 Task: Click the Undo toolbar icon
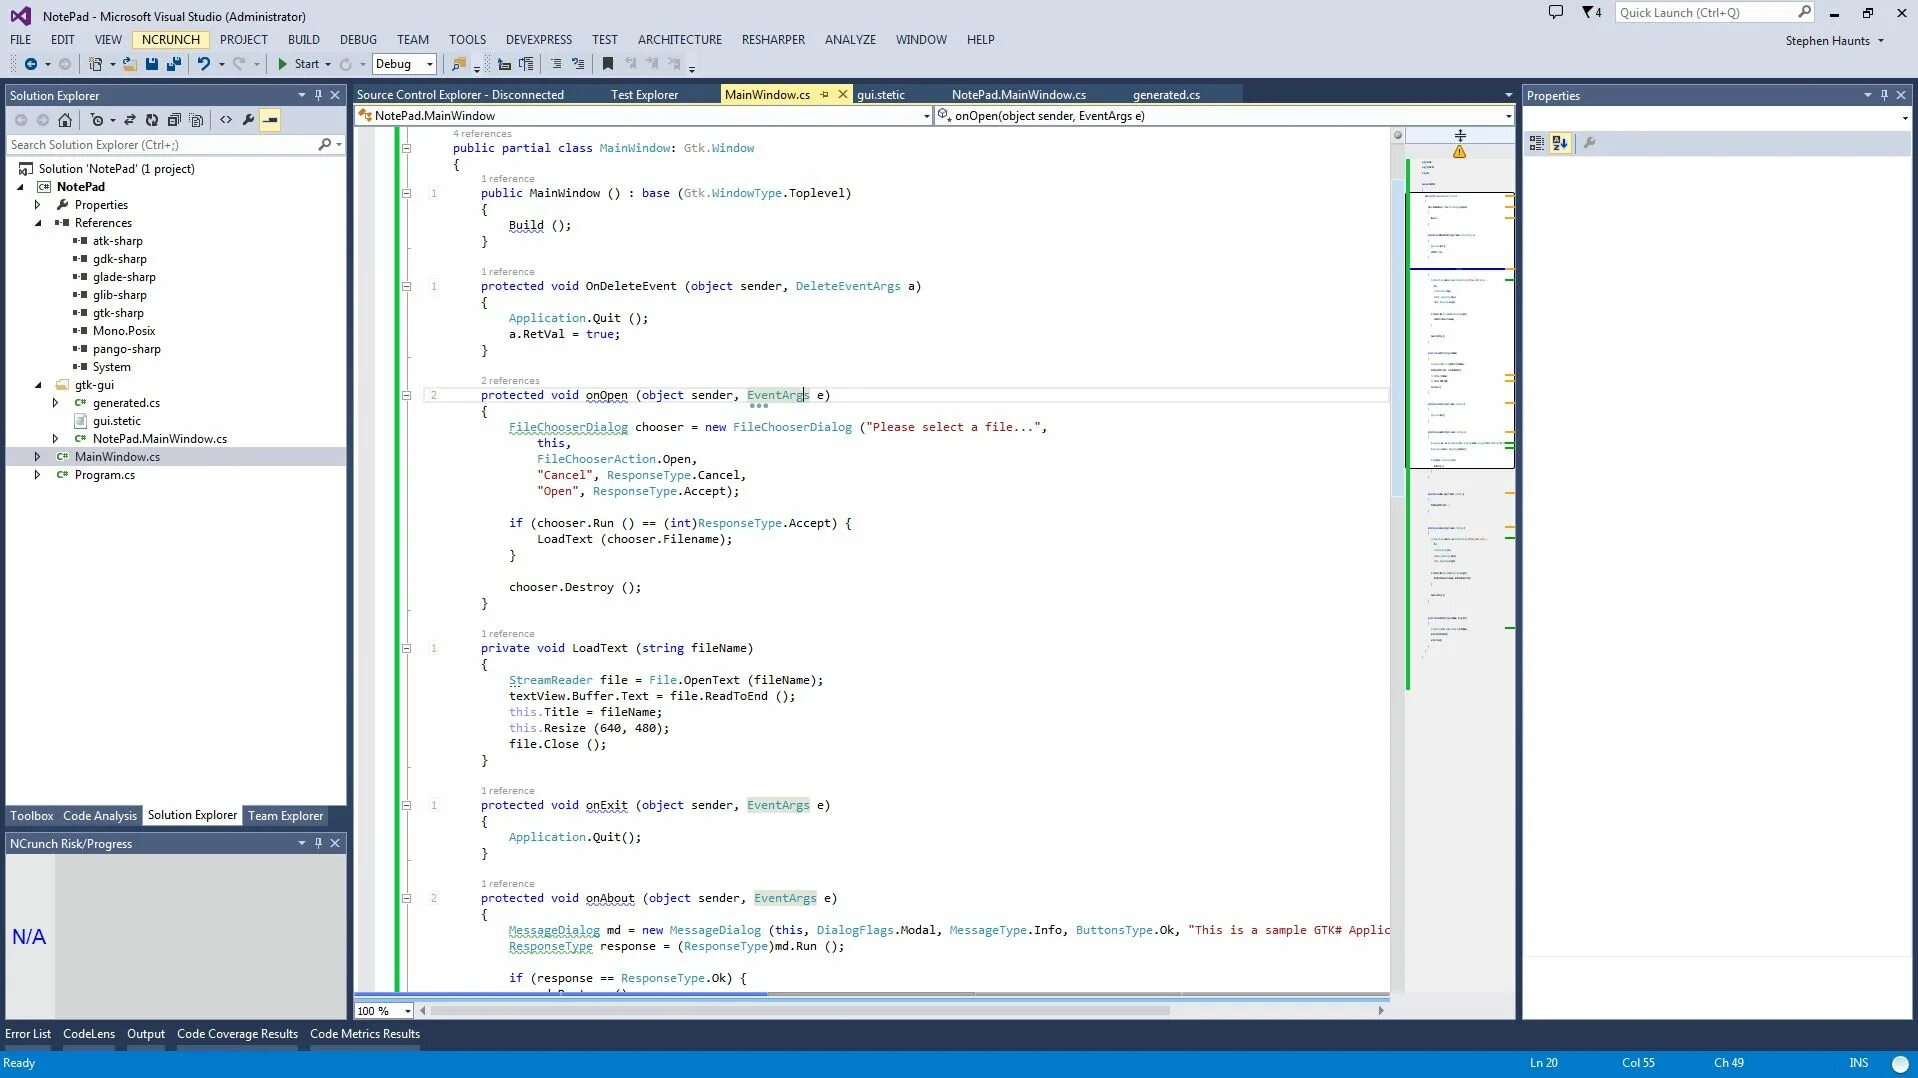(x=203, y=64)
